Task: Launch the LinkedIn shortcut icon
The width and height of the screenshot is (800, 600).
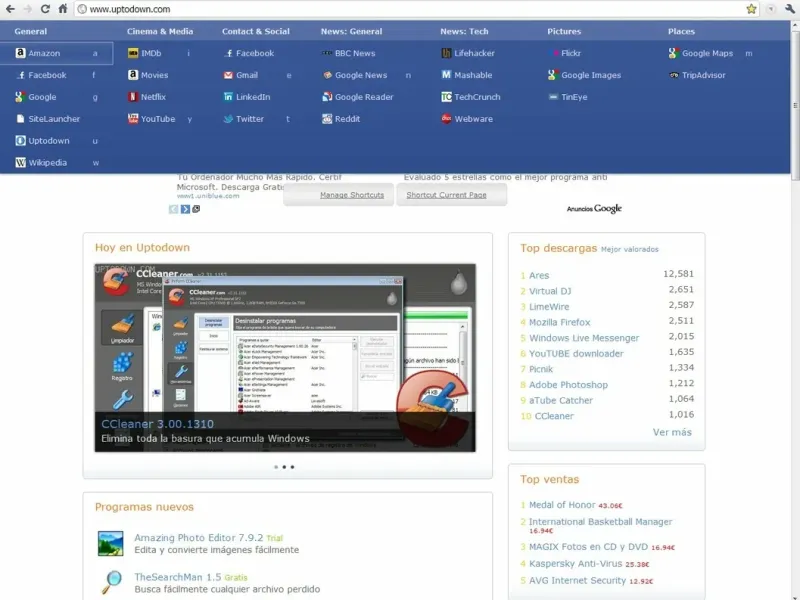Action: click(228, 97)
